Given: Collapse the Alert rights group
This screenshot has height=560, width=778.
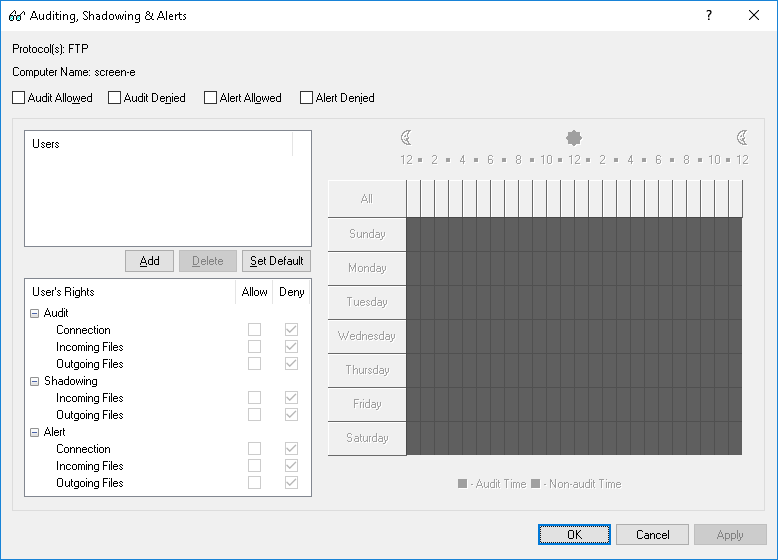Looking at the screenshot, I should (35, 432).
